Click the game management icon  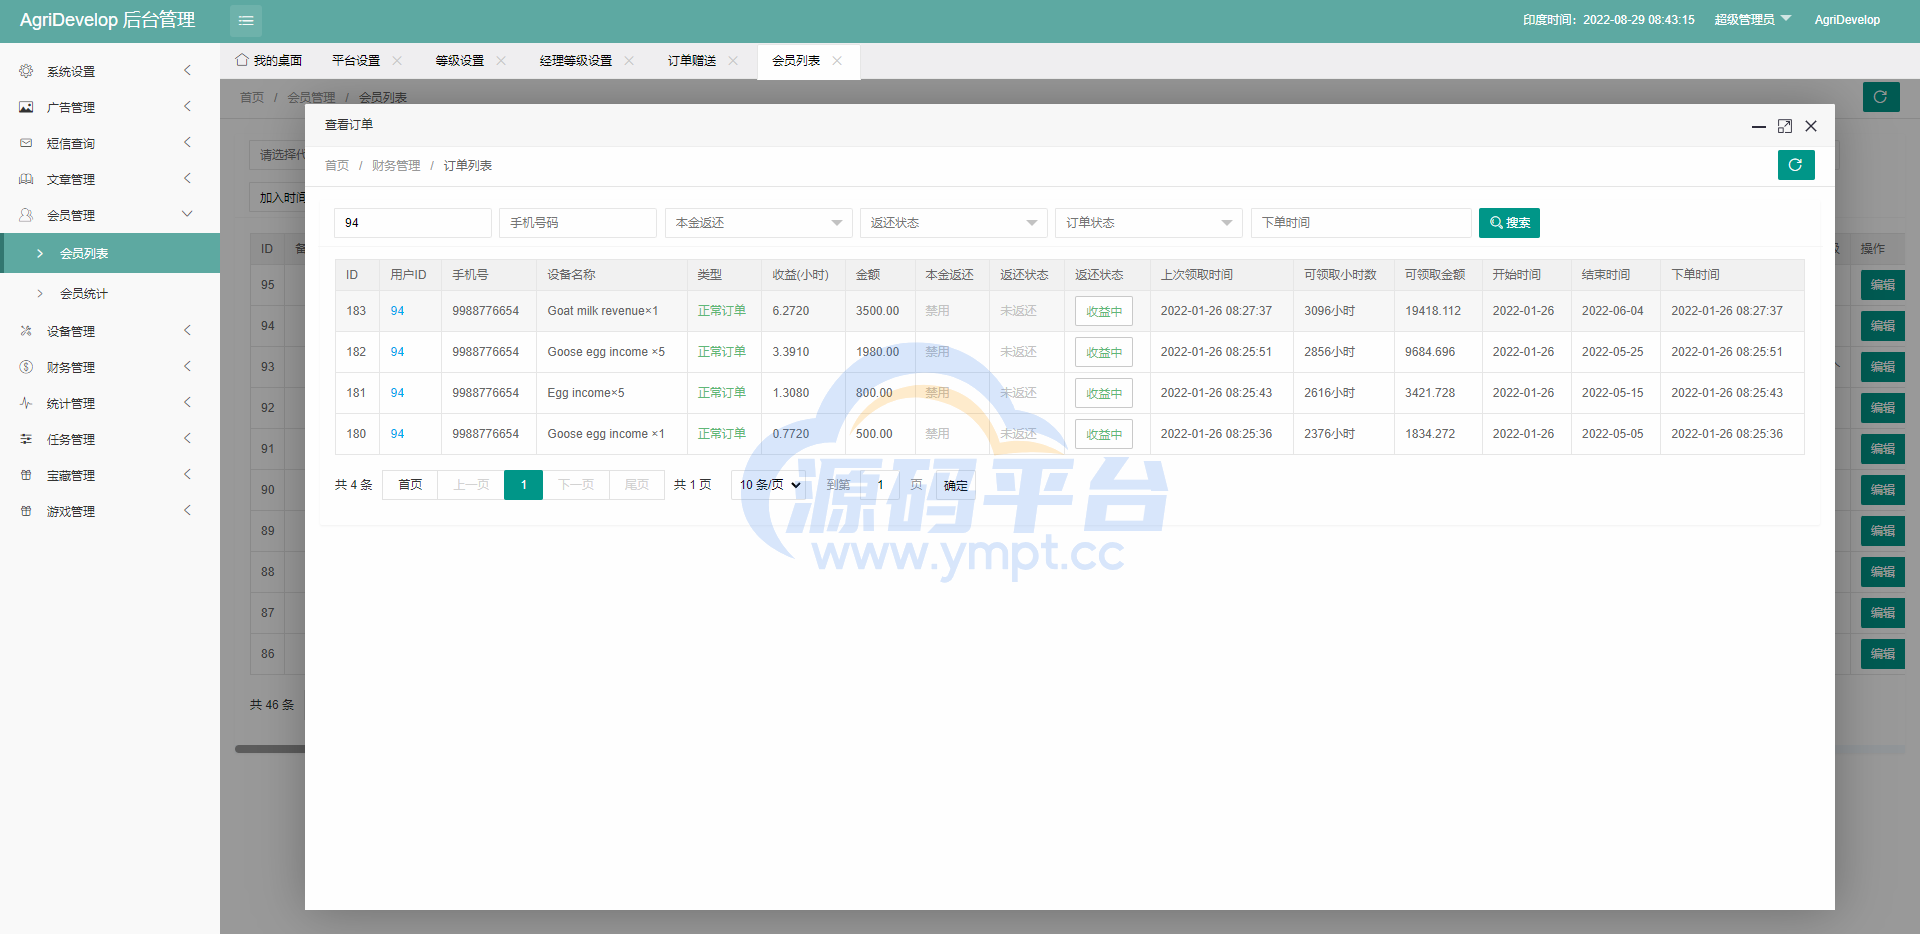pyautogui.click(x=26, y=511)
